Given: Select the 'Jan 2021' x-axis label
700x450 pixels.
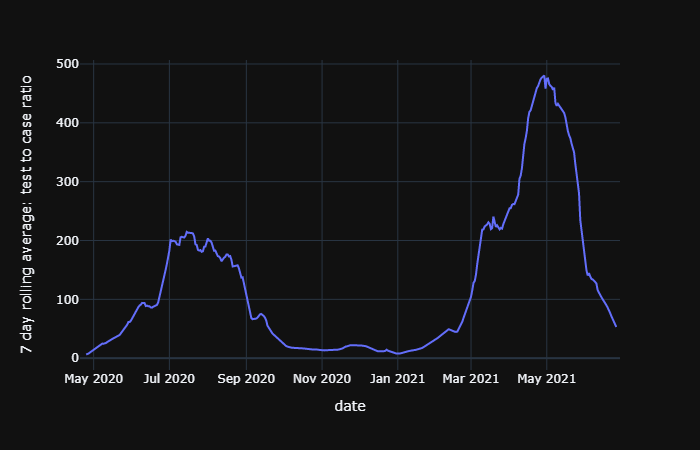Looking at the screenshot, I should click(398, 379).
